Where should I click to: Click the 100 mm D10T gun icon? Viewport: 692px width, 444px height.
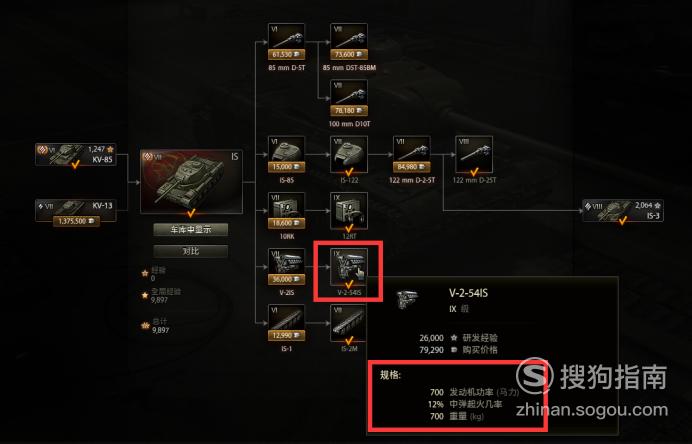pos(349,98)
